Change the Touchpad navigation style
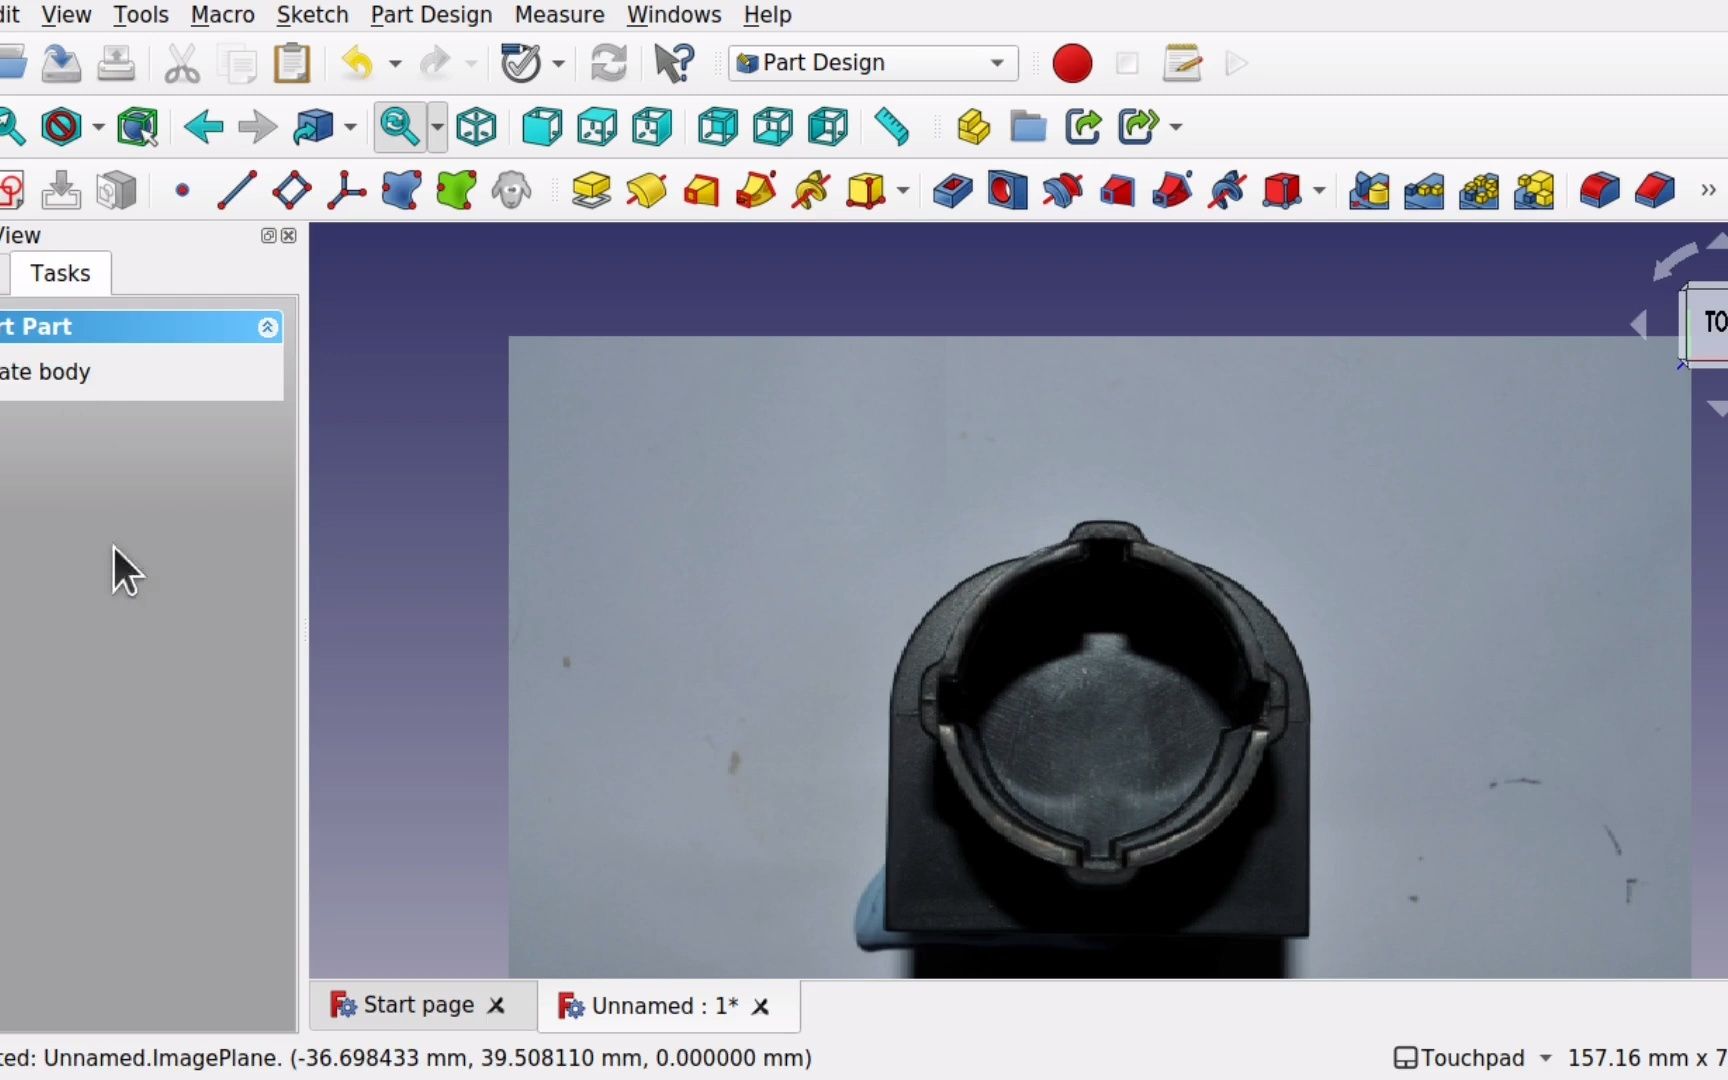Image resolution: width=1728 pixels, height=1080 pixels. 1471,1057
